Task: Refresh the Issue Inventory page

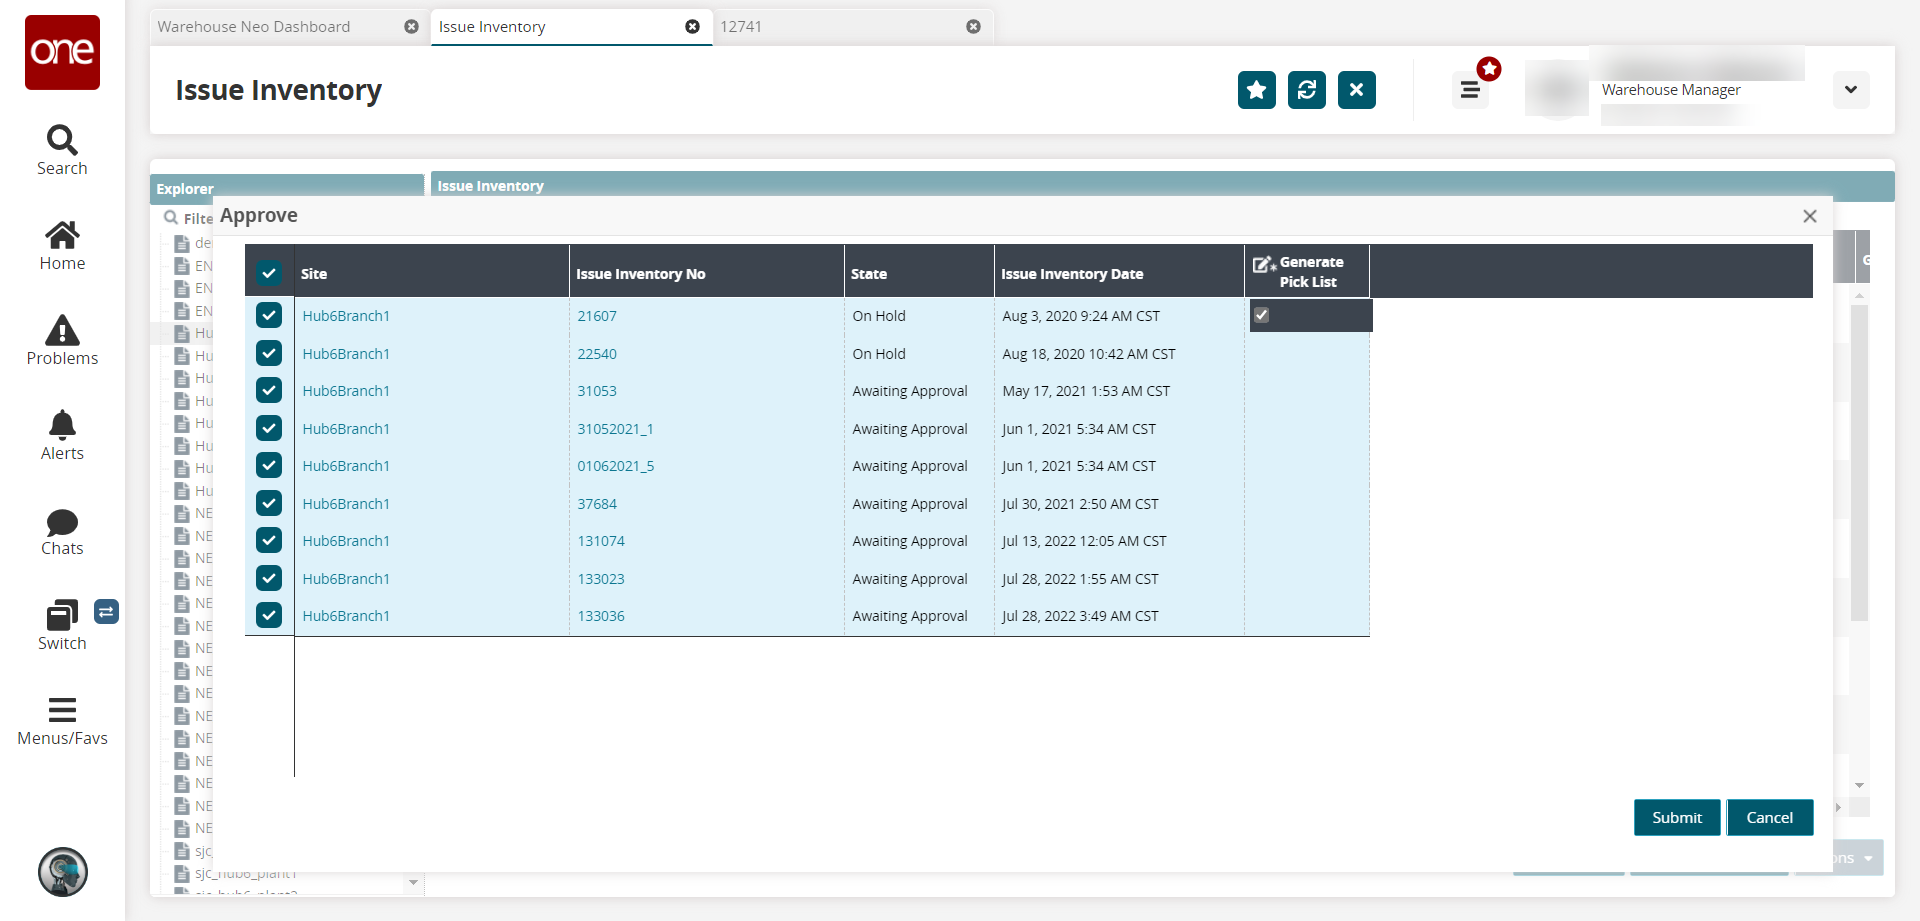Action: click(1306, 90)
